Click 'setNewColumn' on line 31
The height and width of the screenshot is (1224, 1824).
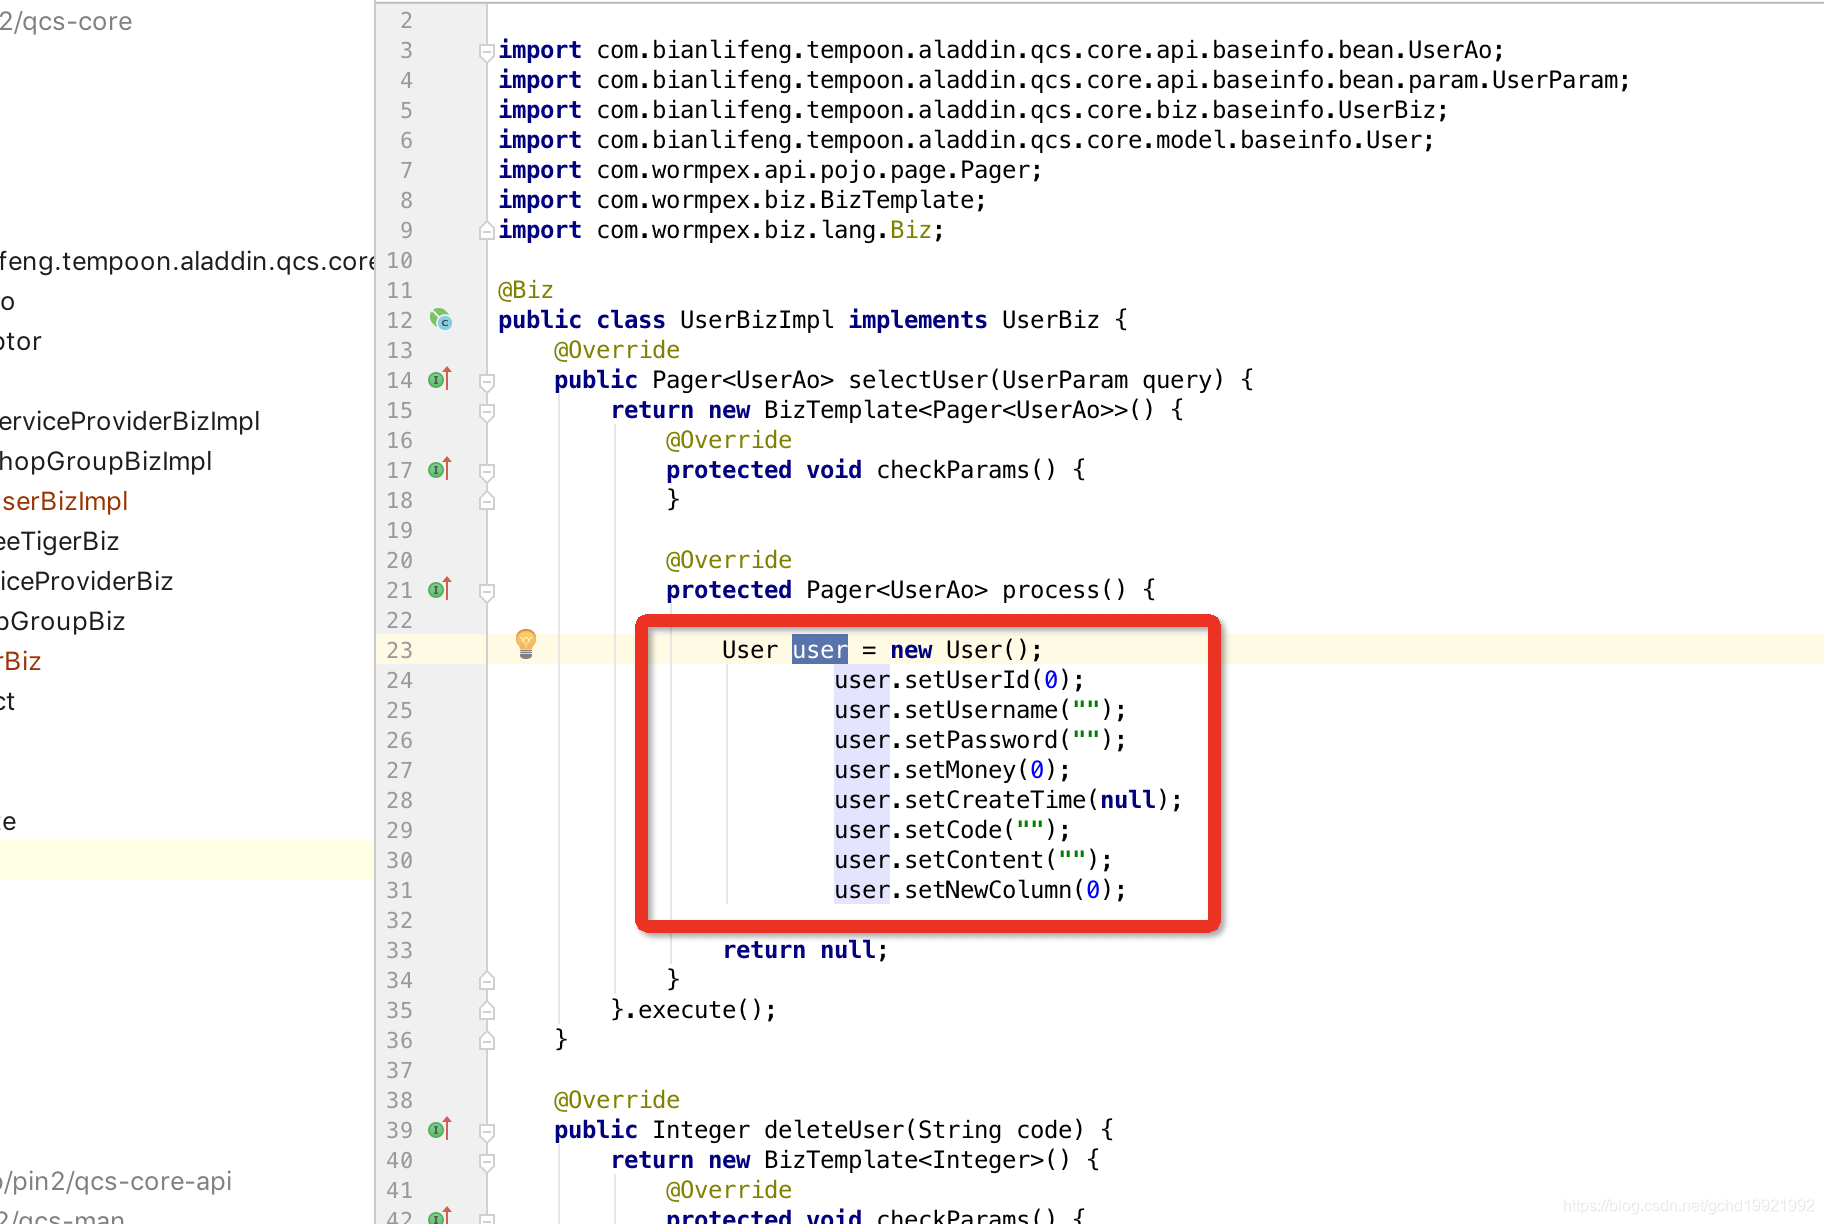click(988, 890)
